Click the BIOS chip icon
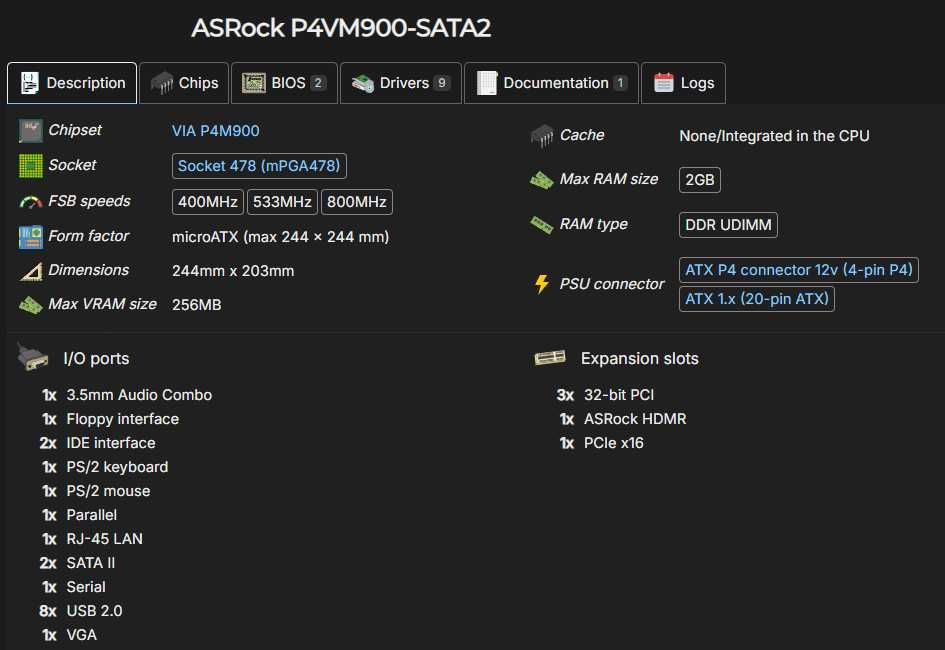This screenshot has height=650, width=945. click(x=254, y=83)
